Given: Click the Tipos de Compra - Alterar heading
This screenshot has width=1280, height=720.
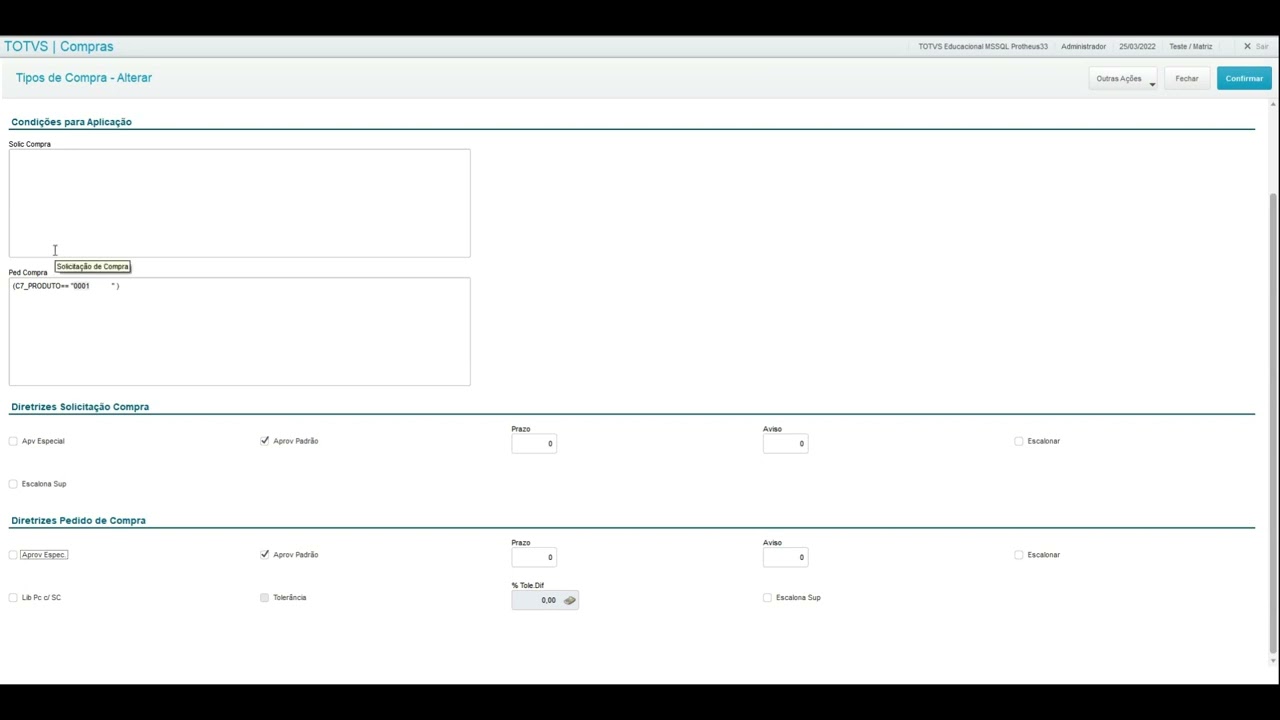Looking at the screenshot, I should click(x=84, y=78).
